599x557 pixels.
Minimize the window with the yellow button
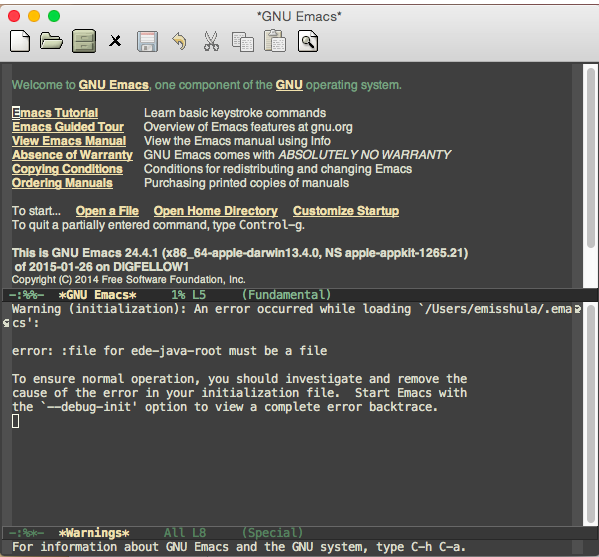[34, 16]
